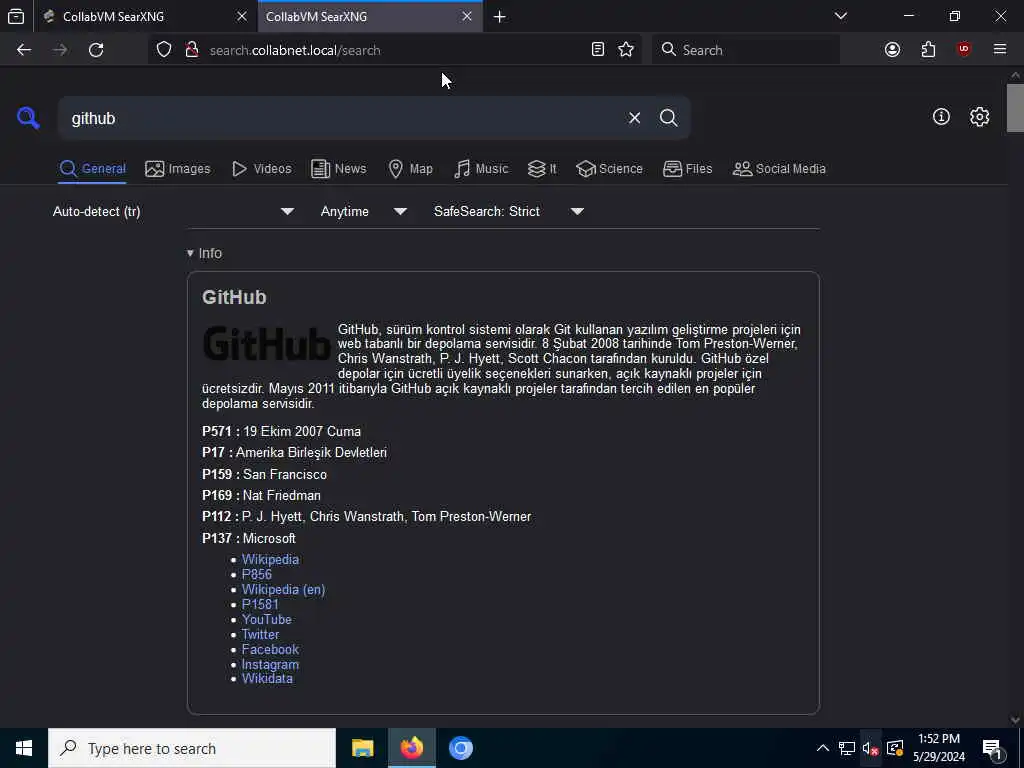Switch to the first CollabVM SearXNG tab

145,16
